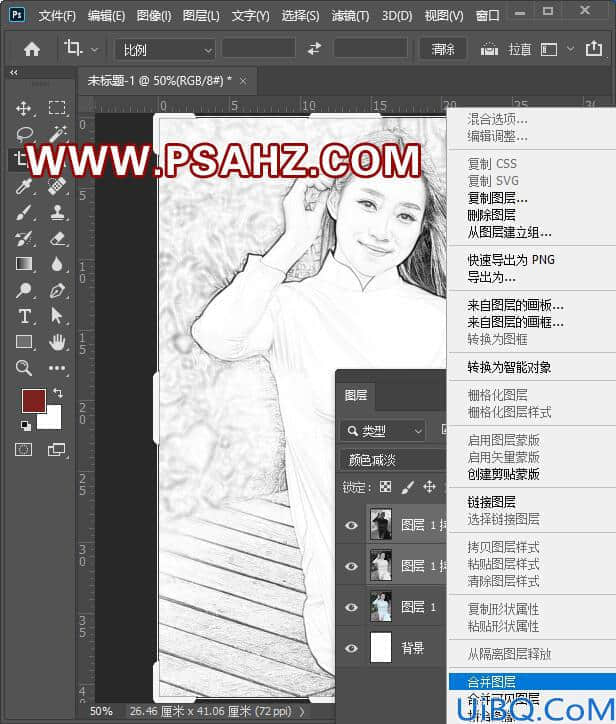Select the Eyedropper tool
616x724 pixels.
coord(23,187)
